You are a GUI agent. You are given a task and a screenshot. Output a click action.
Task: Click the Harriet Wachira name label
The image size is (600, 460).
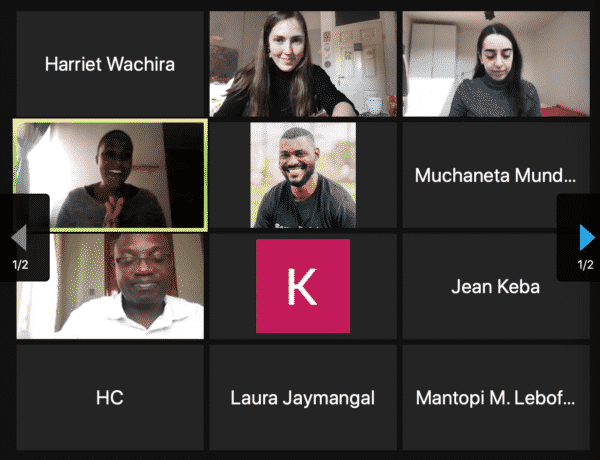coord(110,64)
